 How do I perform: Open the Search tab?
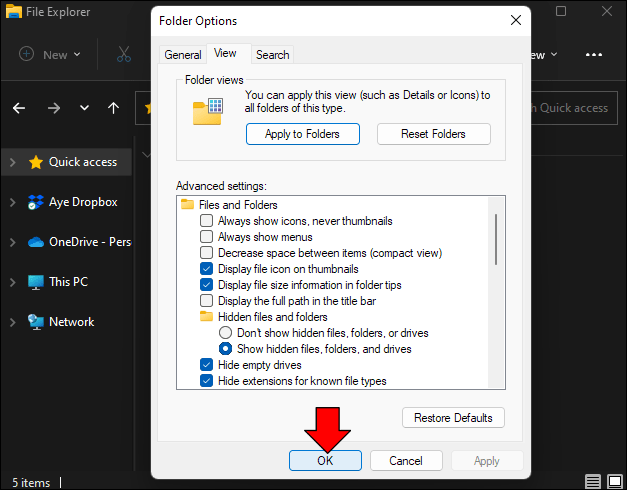[x=272, y=55]
